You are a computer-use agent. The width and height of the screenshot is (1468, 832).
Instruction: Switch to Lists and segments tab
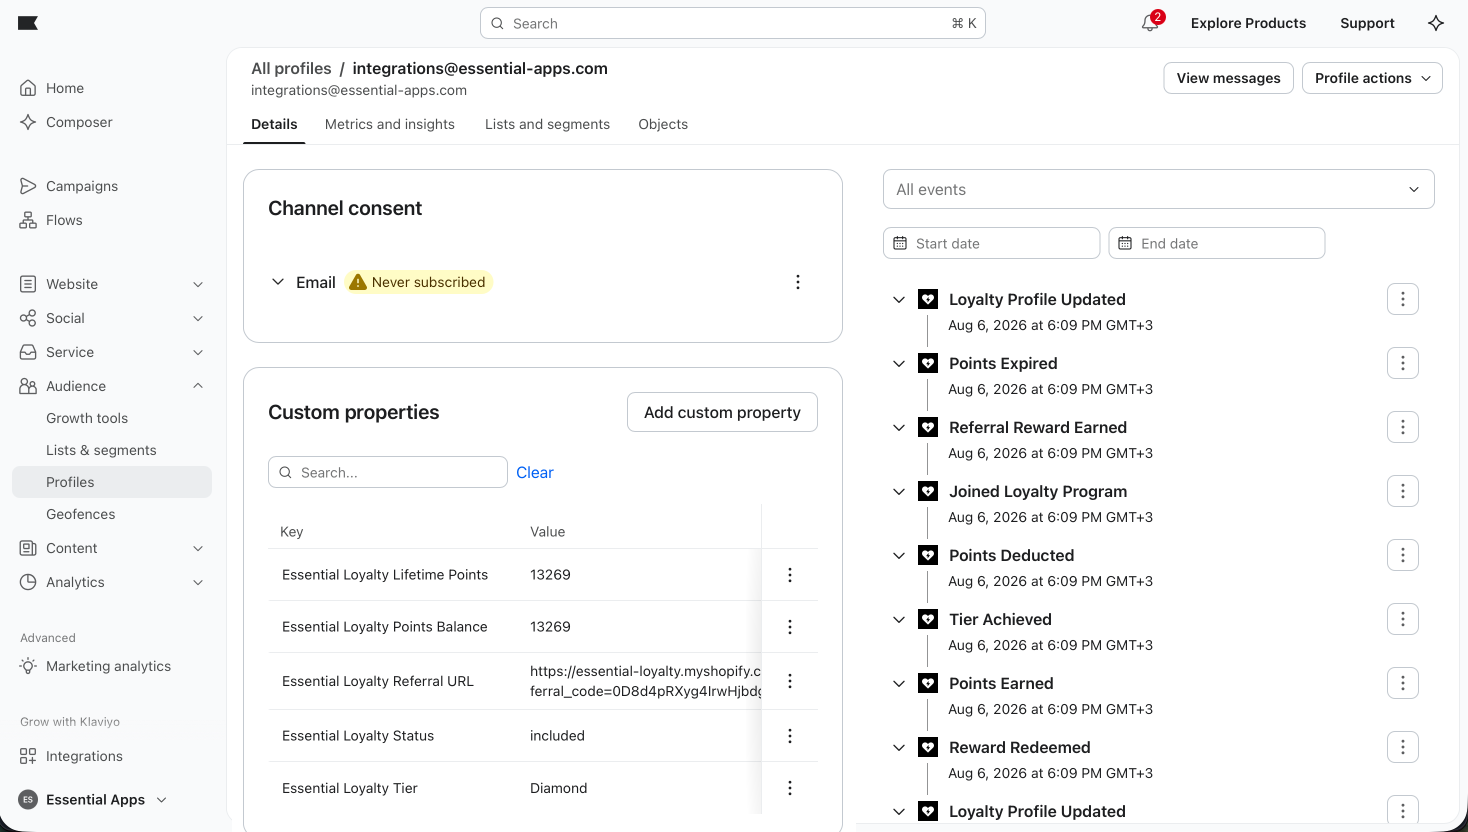coord(547,124)
